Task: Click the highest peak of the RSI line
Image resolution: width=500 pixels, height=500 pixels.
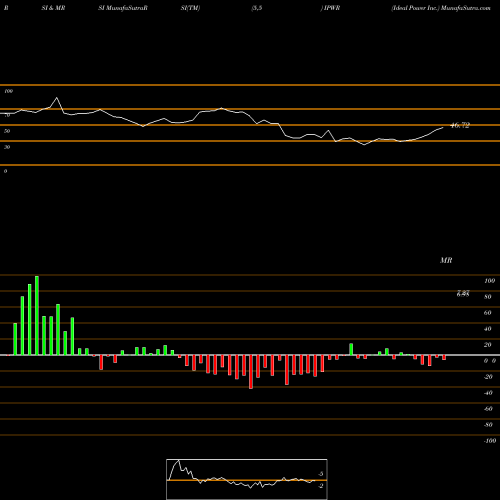Action: [x=56, y=98]
